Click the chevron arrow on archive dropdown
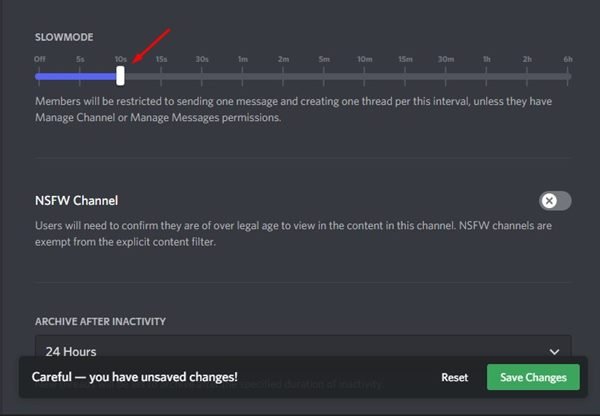The image size is (600, 416). (x=555, y=351)
